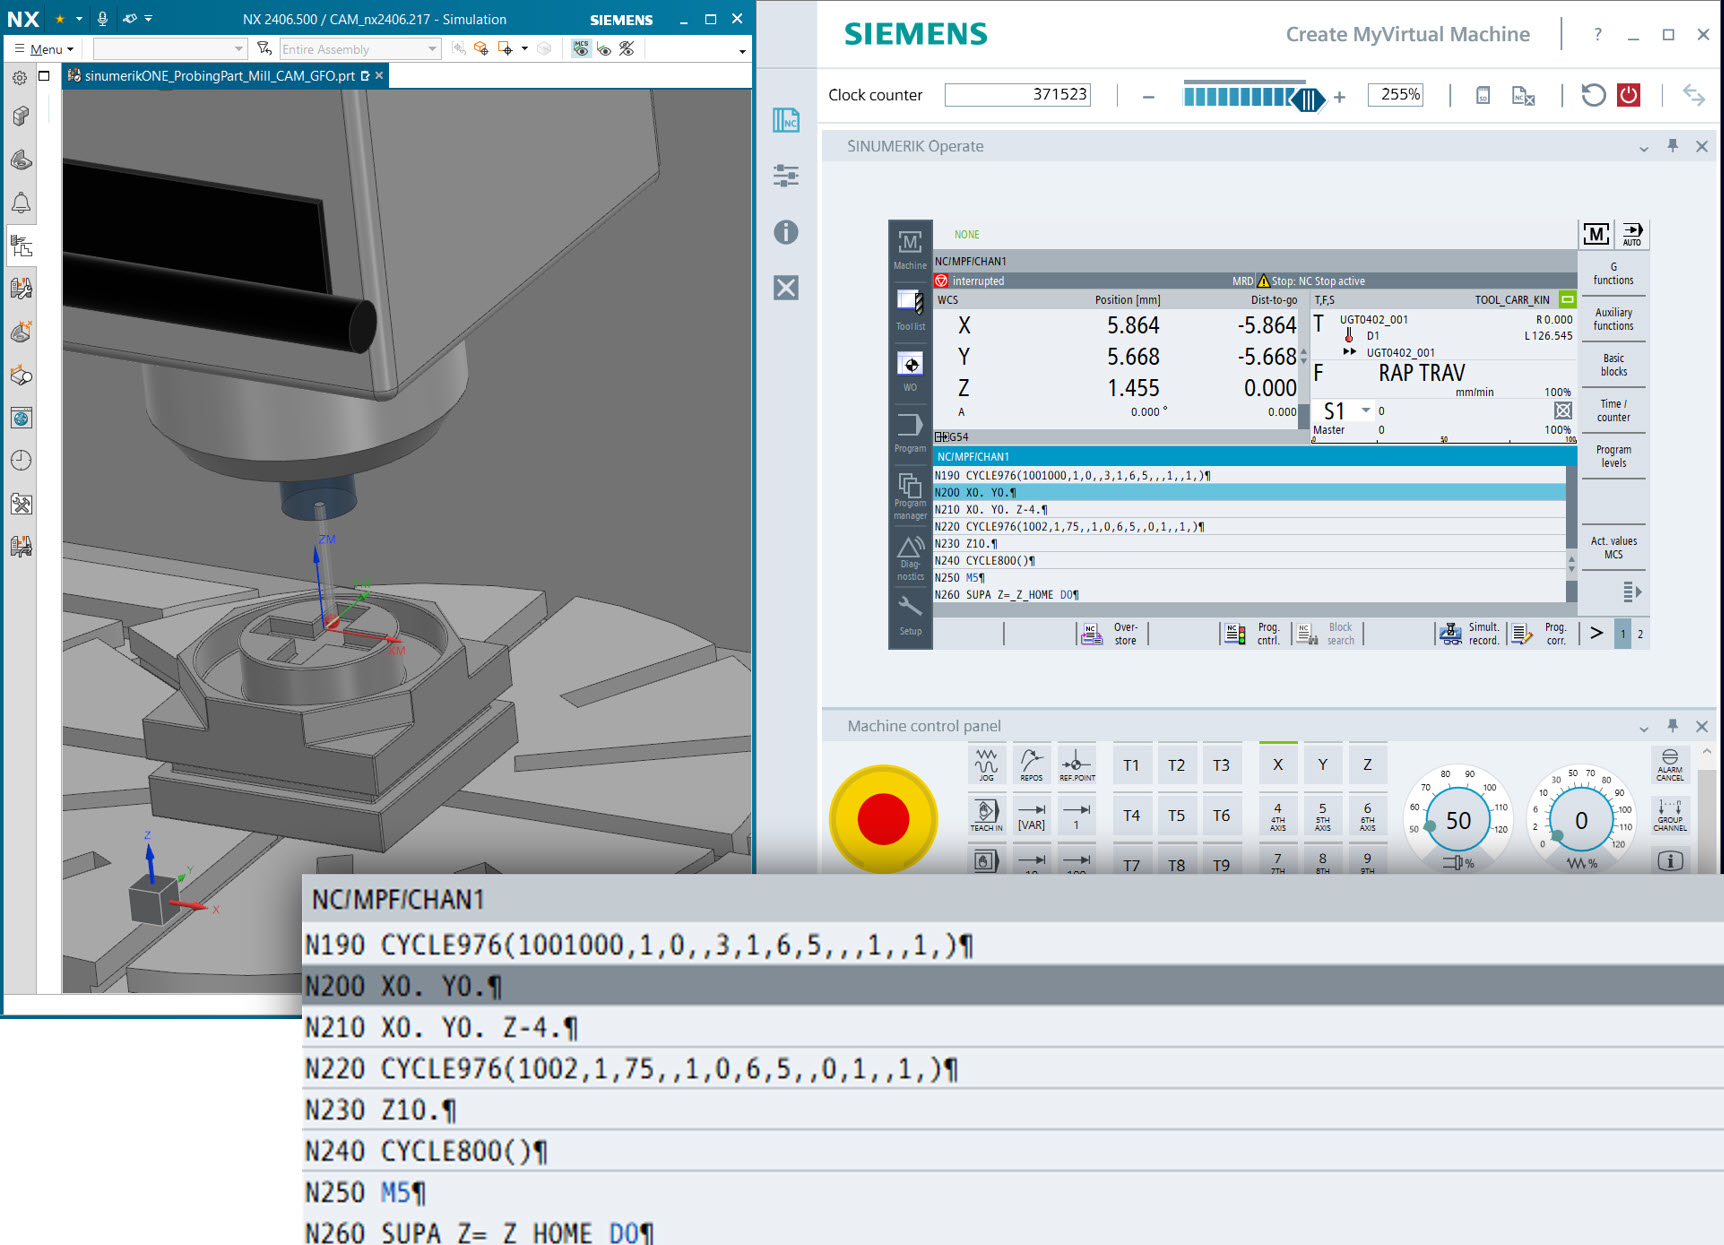Select the X axis key on machine panel
Screen dimensions: 1724x1245
pos(1277,763)
